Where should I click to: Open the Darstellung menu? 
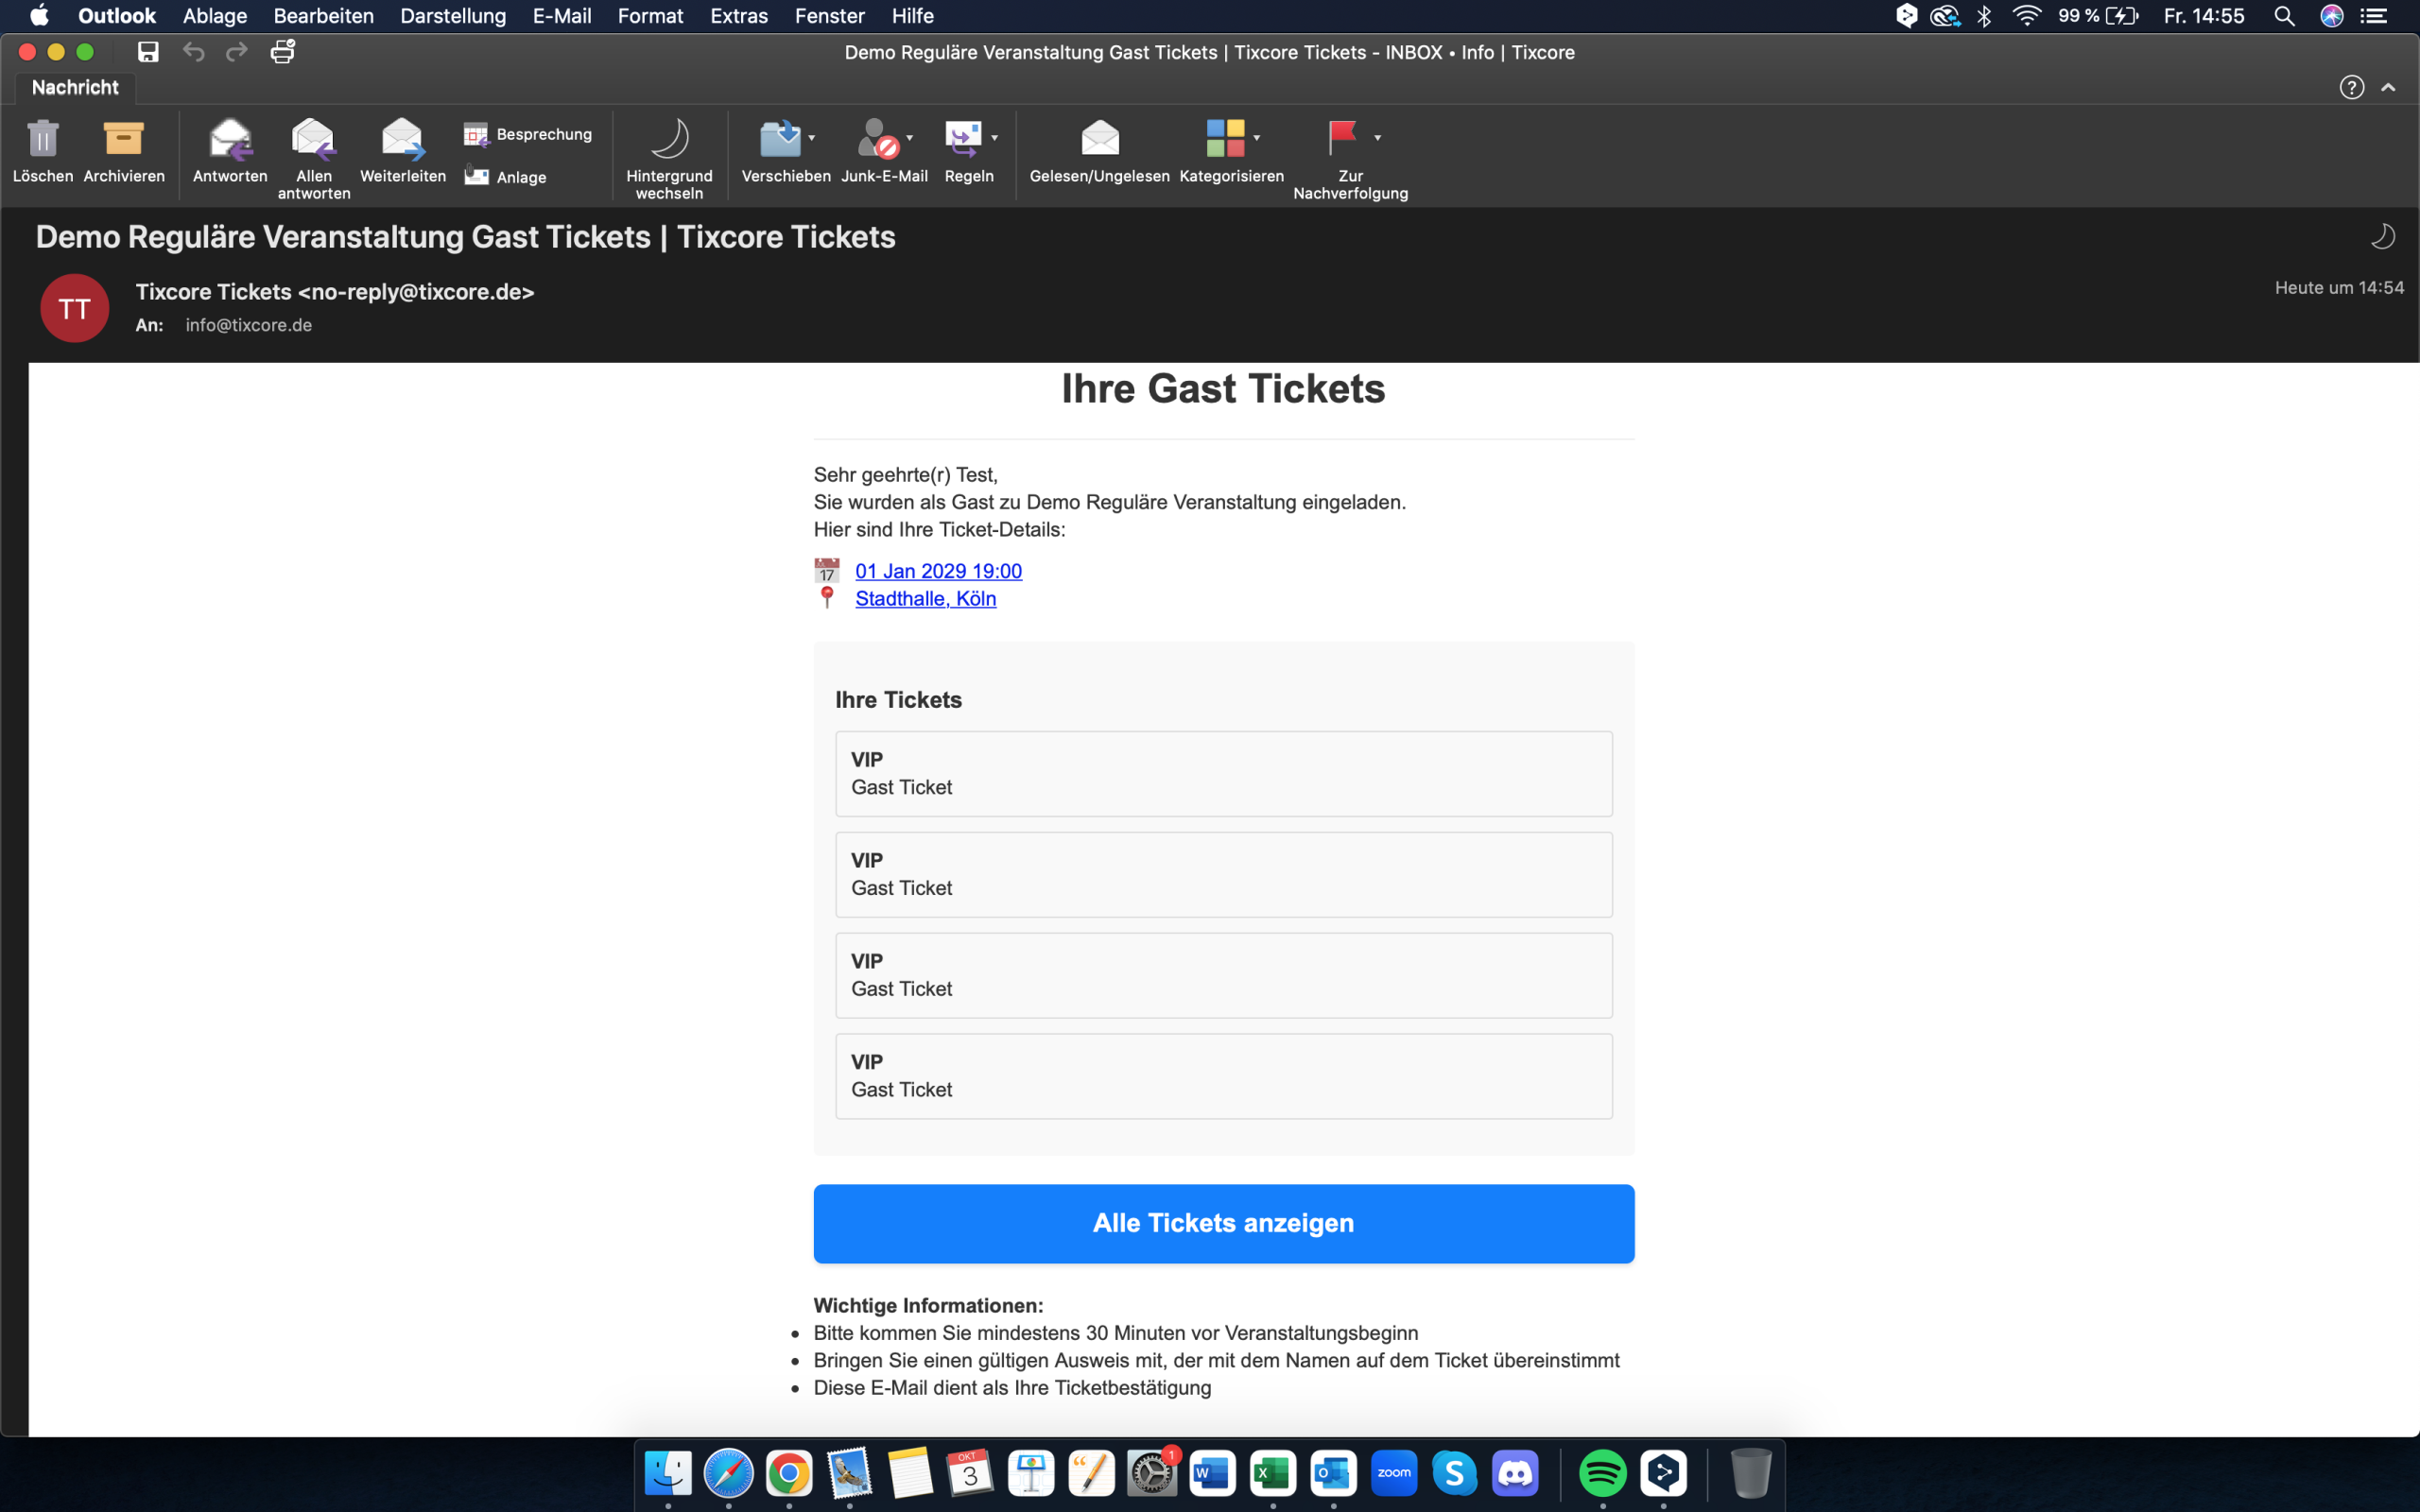452,16
